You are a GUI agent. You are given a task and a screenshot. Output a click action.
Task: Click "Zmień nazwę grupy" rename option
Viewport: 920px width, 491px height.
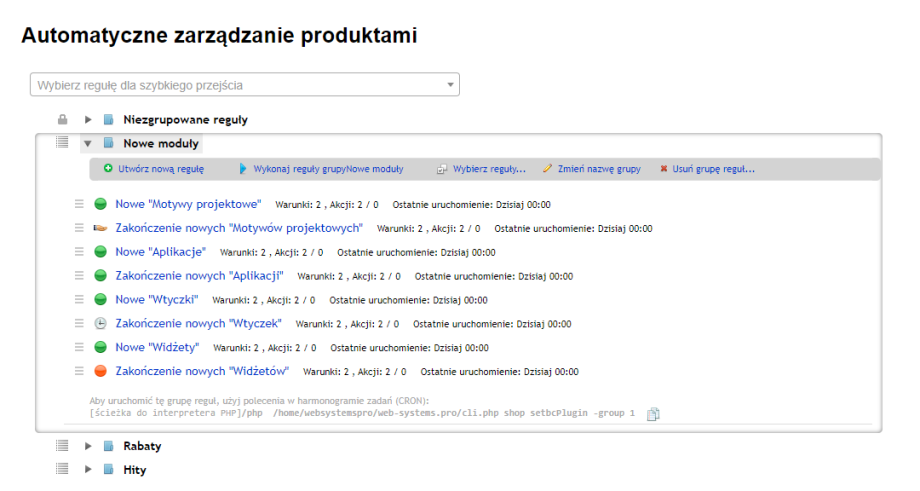(597, 169)
